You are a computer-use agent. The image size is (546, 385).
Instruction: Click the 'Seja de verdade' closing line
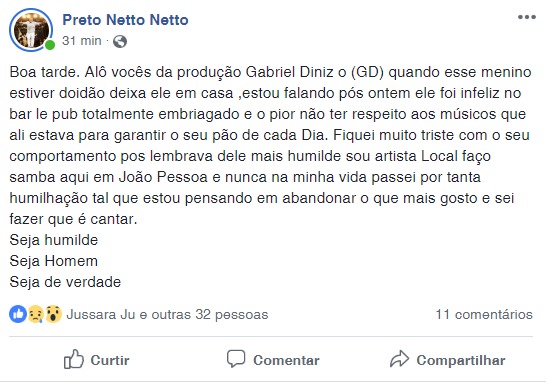[65, 282]
